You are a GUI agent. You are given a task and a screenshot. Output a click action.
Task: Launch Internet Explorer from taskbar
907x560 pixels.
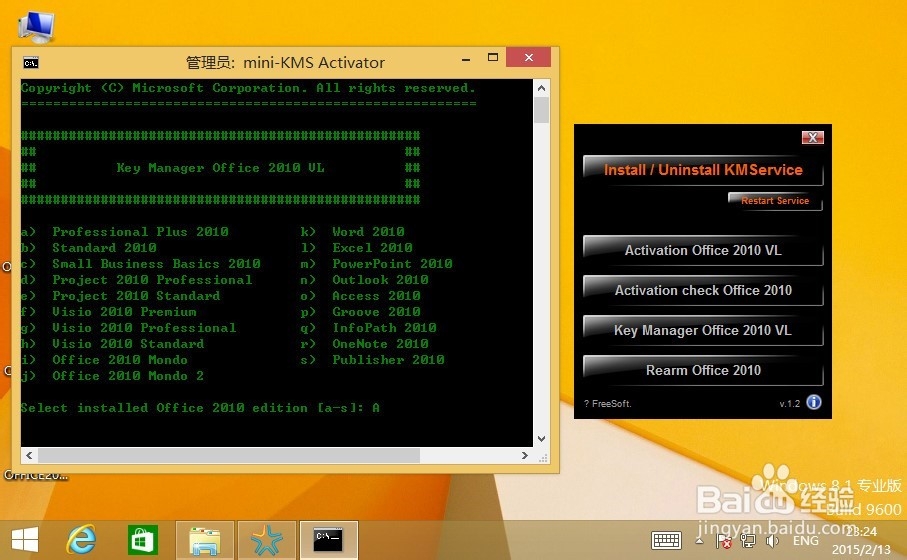pos(82,540)
